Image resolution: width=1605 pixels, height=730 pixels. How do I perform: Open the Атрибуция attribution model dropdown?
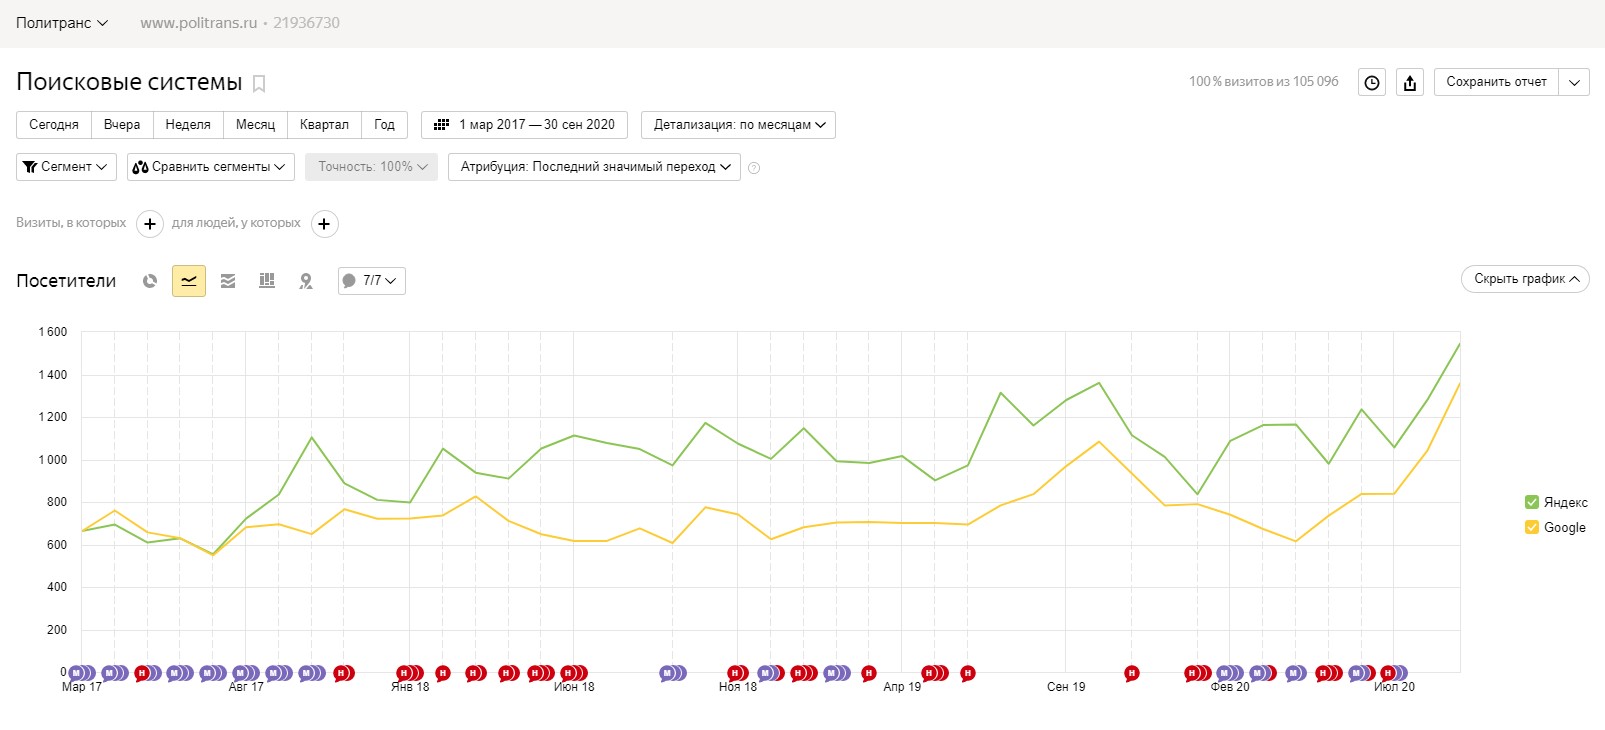click(594, 167)
